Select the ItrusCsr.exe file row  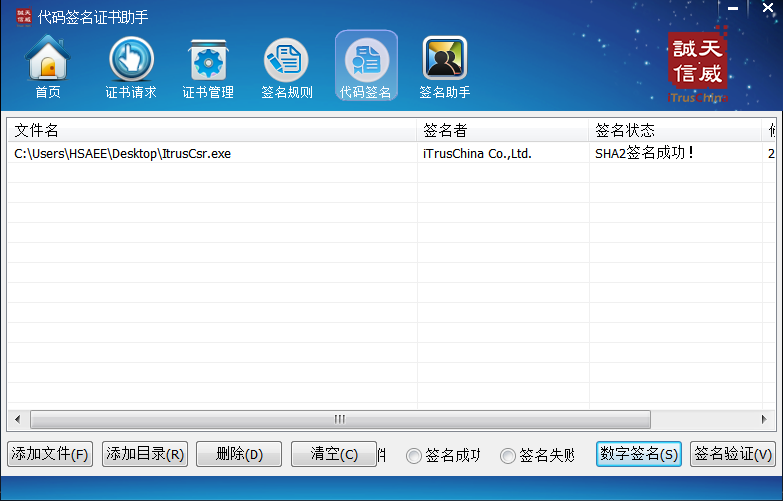tap(391, 153)
